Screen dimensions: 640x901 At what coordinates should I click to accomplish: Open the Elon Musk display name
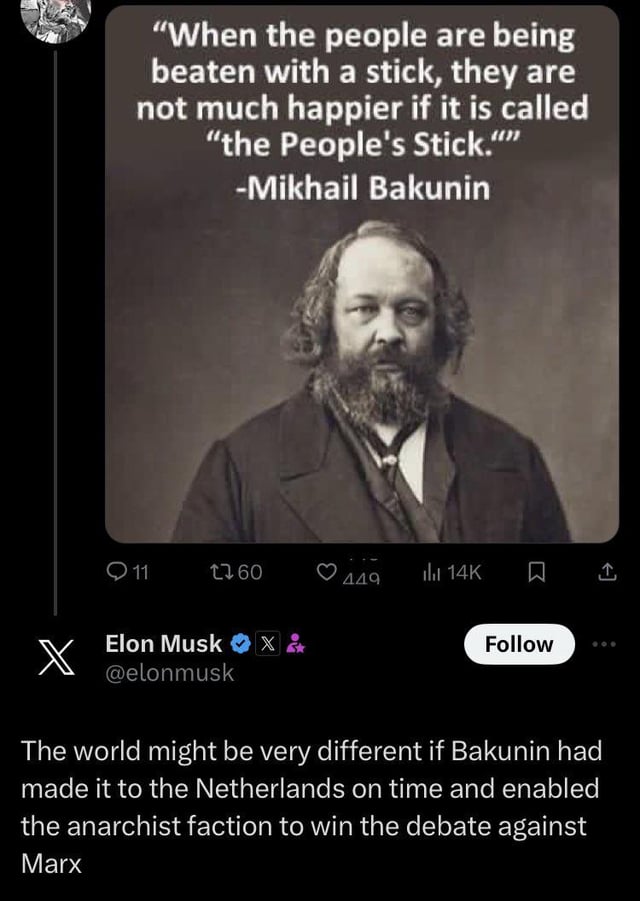coord(164,644)
